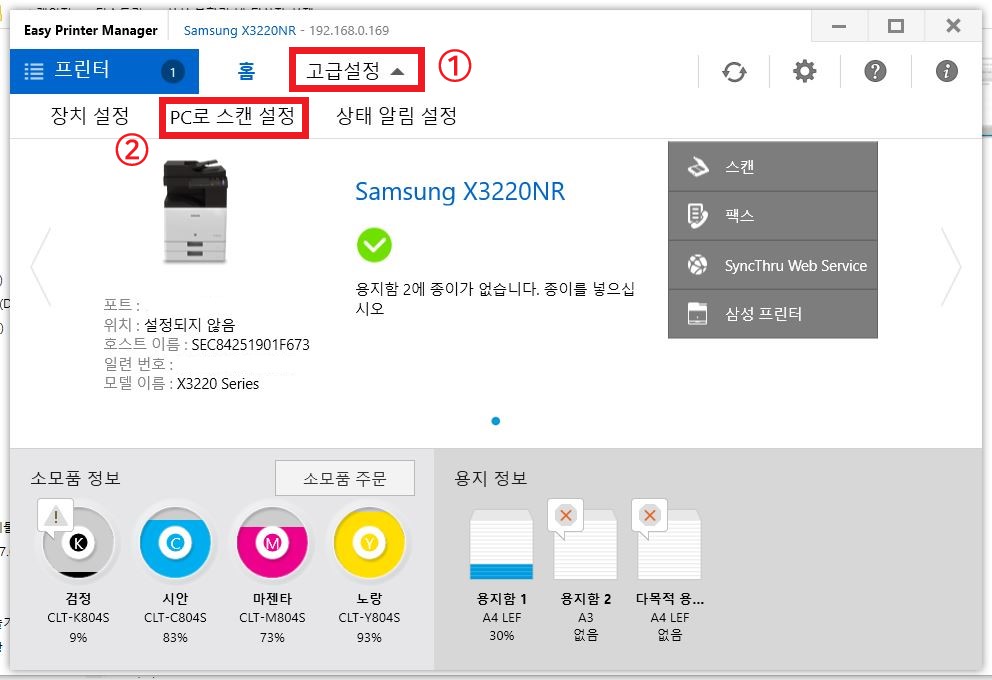The height and width of the screenshot is (680, 992).
Task: Open the 상태 알림 설정 menu item
Action: tap(397, 116)
